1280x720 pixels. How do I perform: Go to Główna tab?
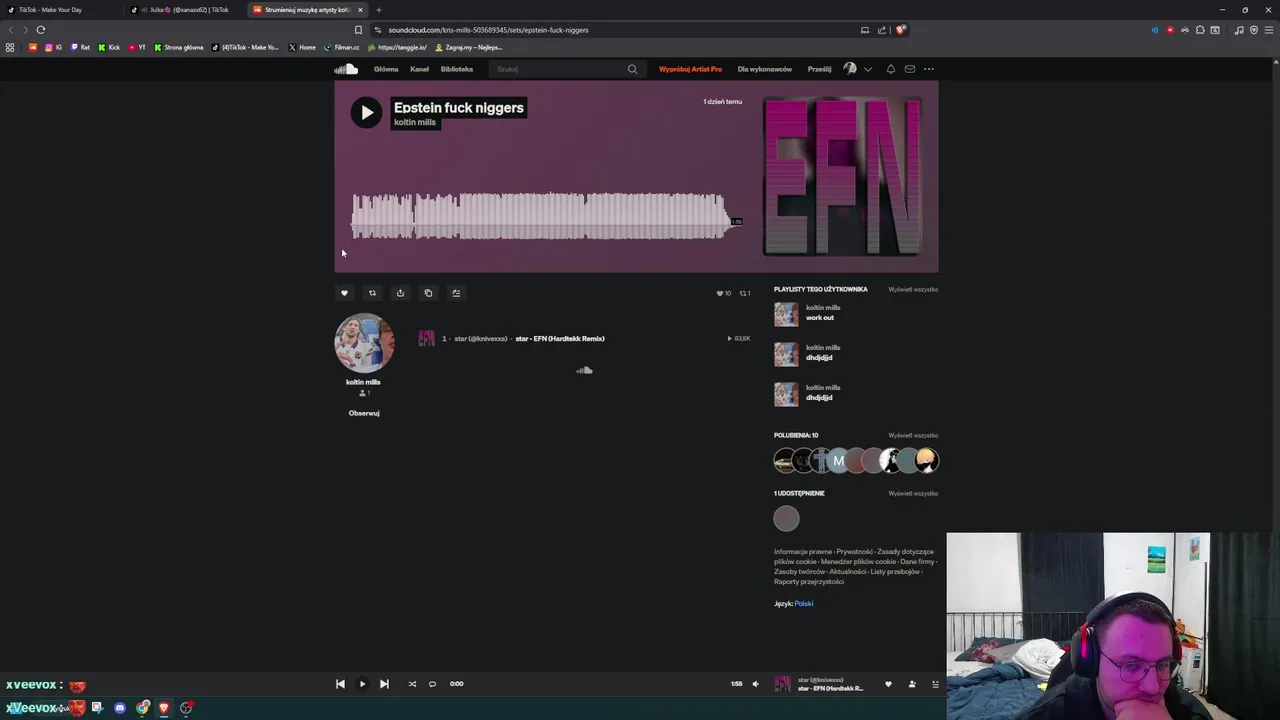pos(386,69)
